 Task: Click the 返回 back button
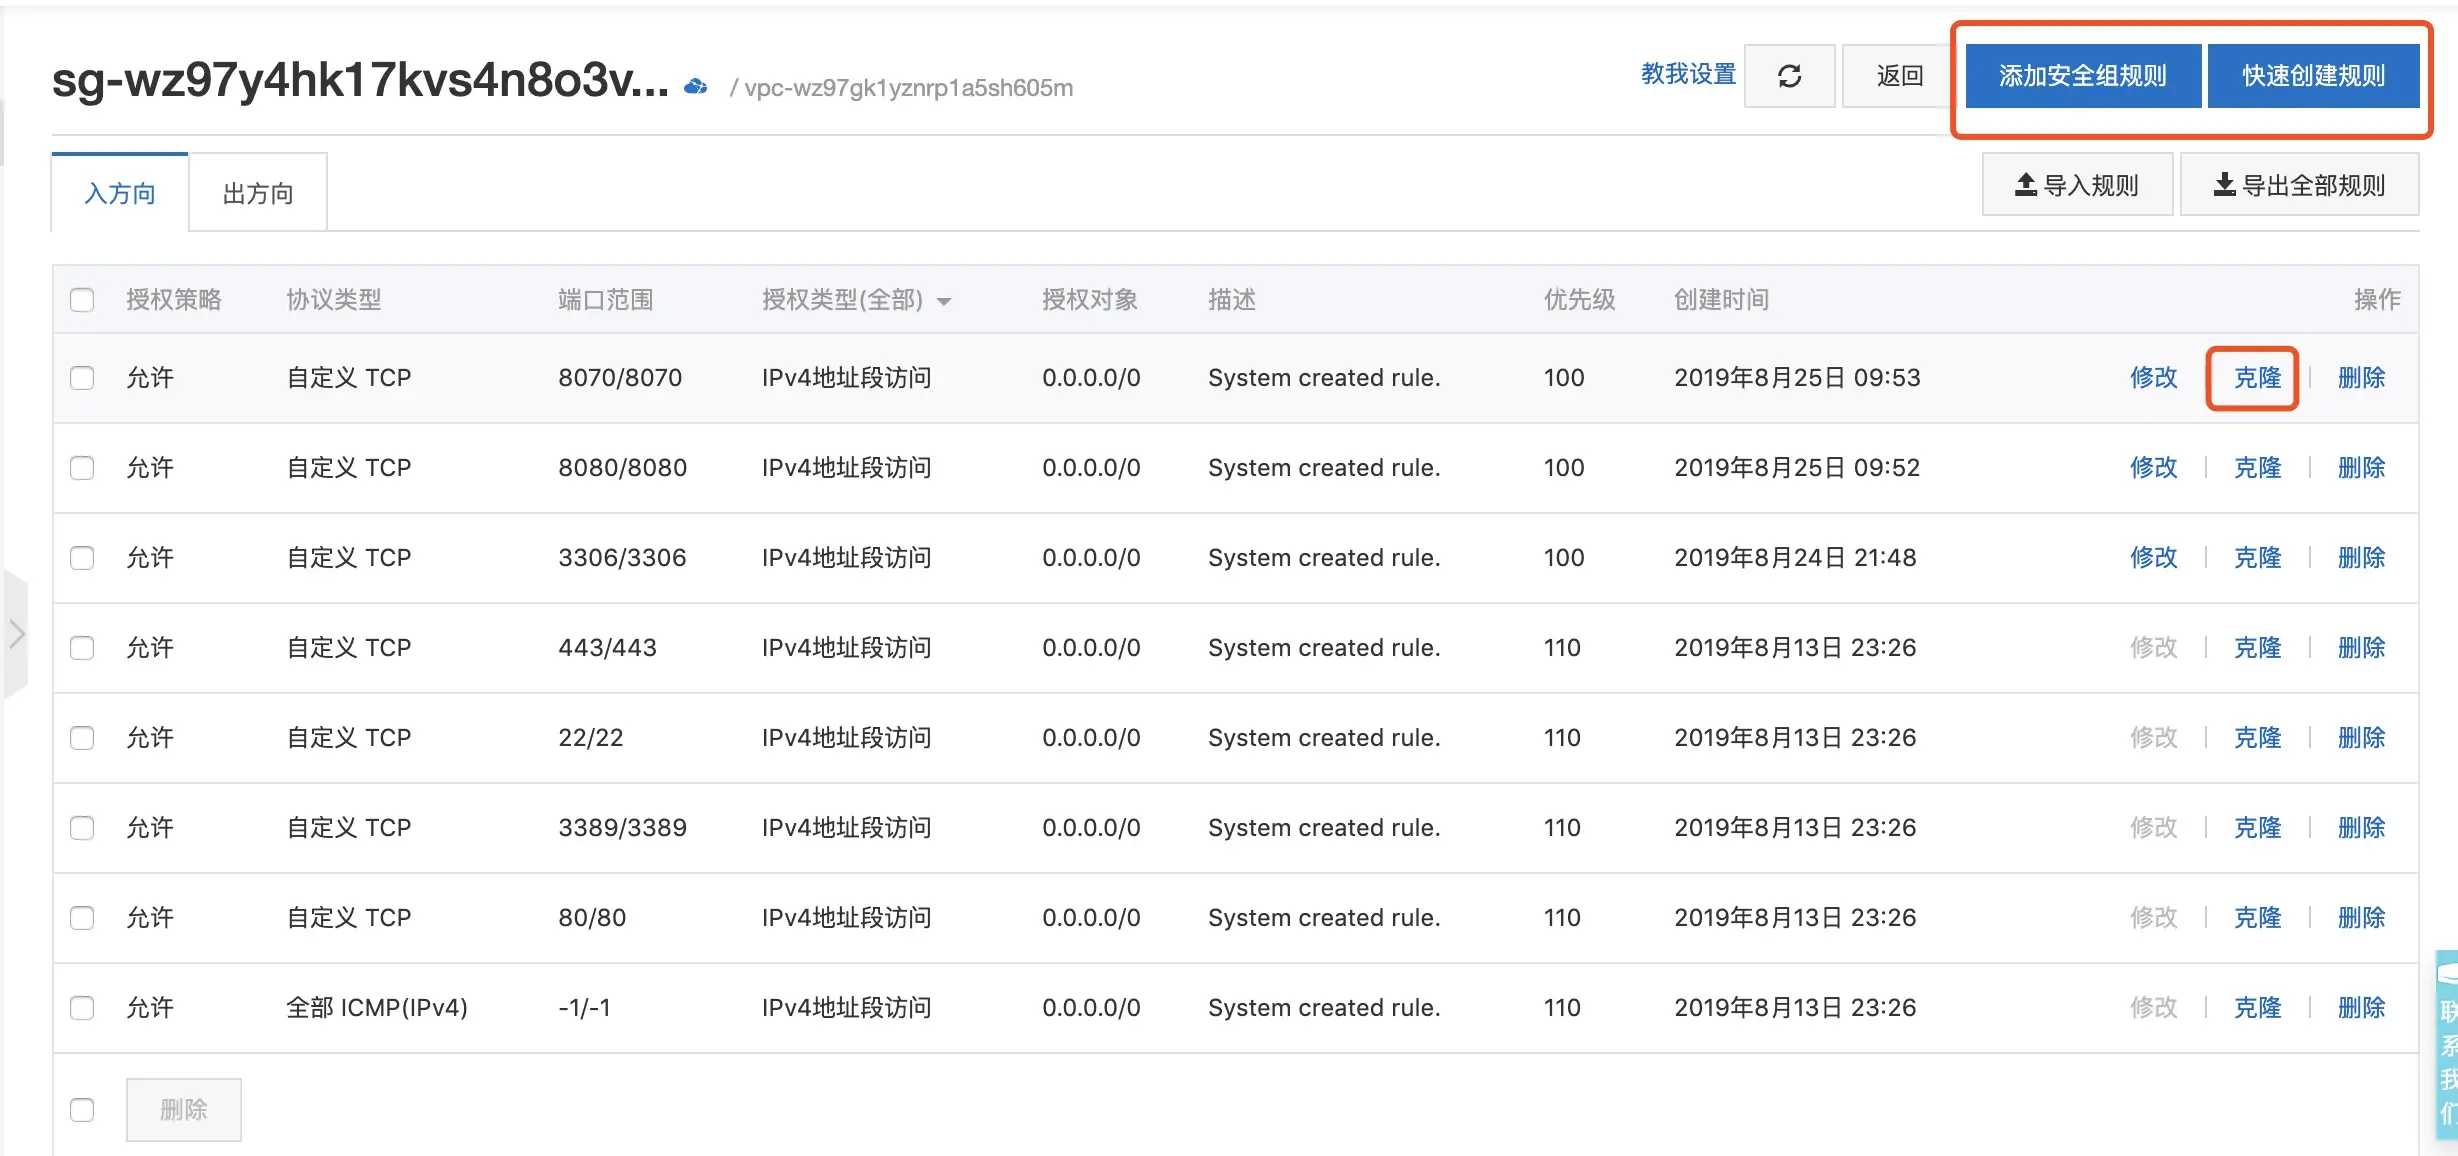(1899, 76)
